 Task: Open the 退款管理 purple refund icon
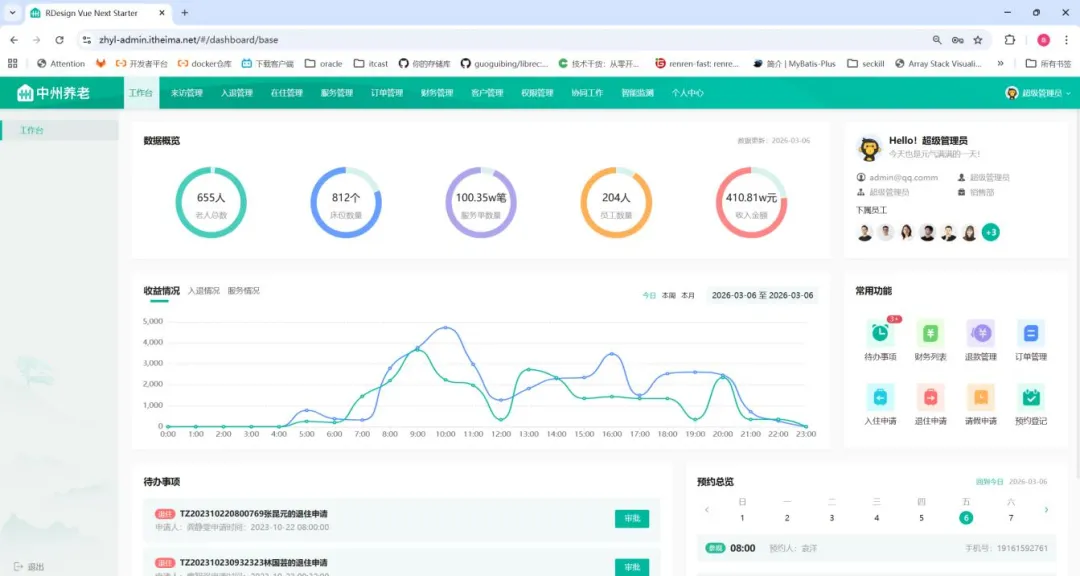point(980,333)
